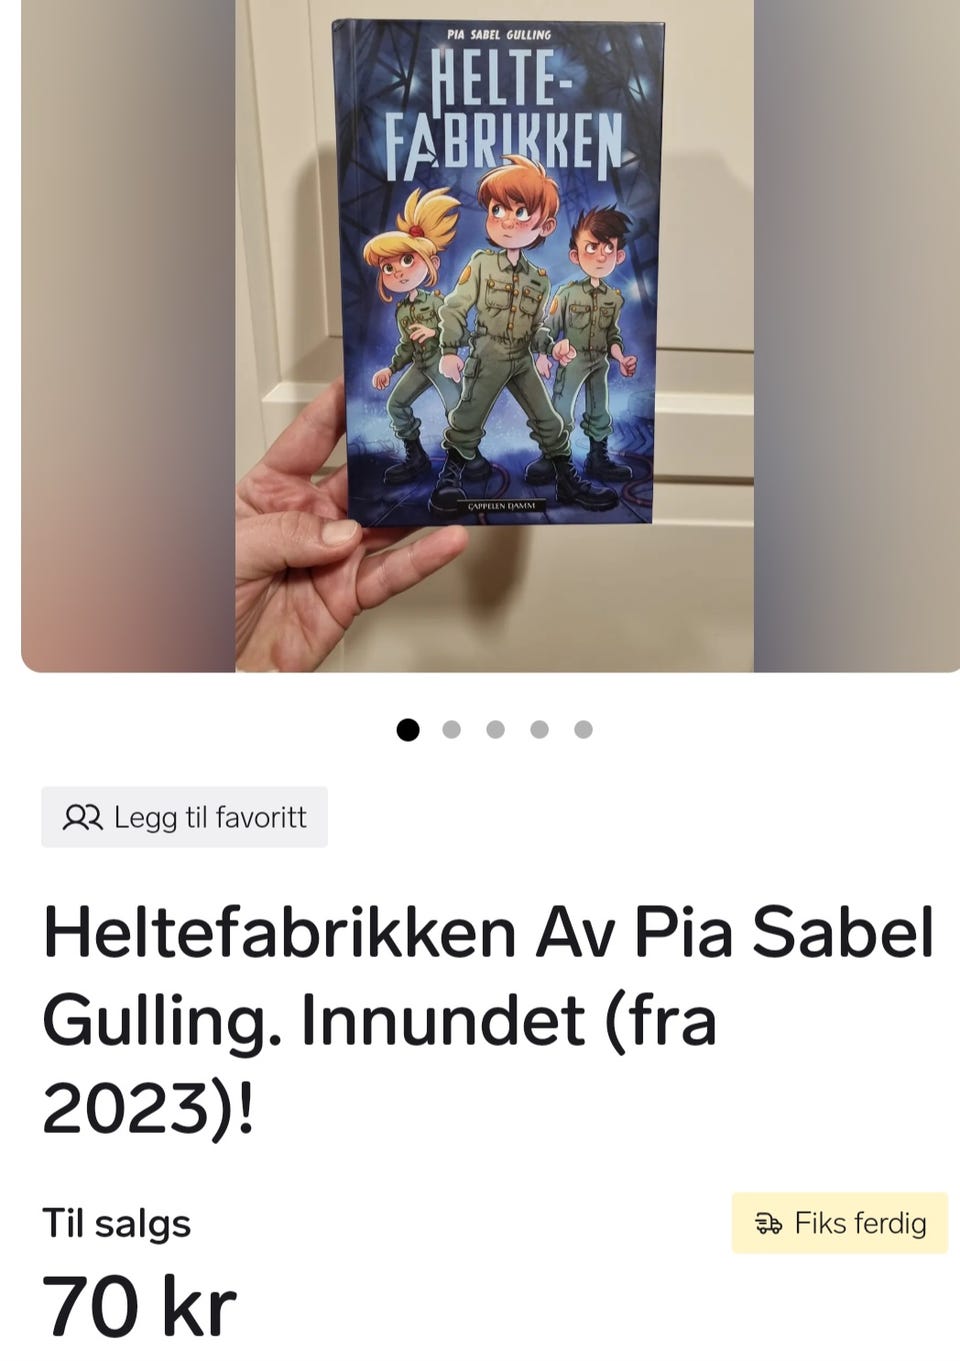Screen dimensions: 960x1361
Task: Show the third image via carousel dot
Action: 496,729
